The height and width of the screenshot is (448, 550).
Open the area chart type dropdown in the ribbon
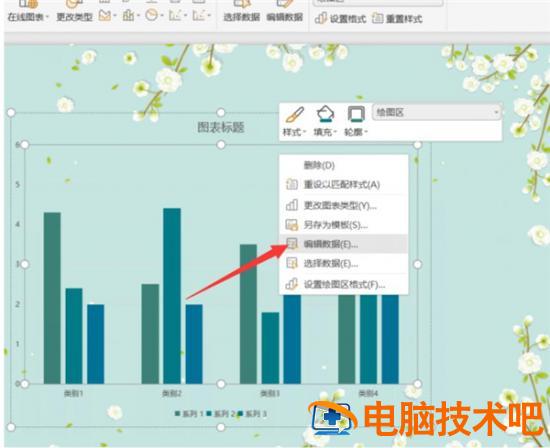[107, 15]
